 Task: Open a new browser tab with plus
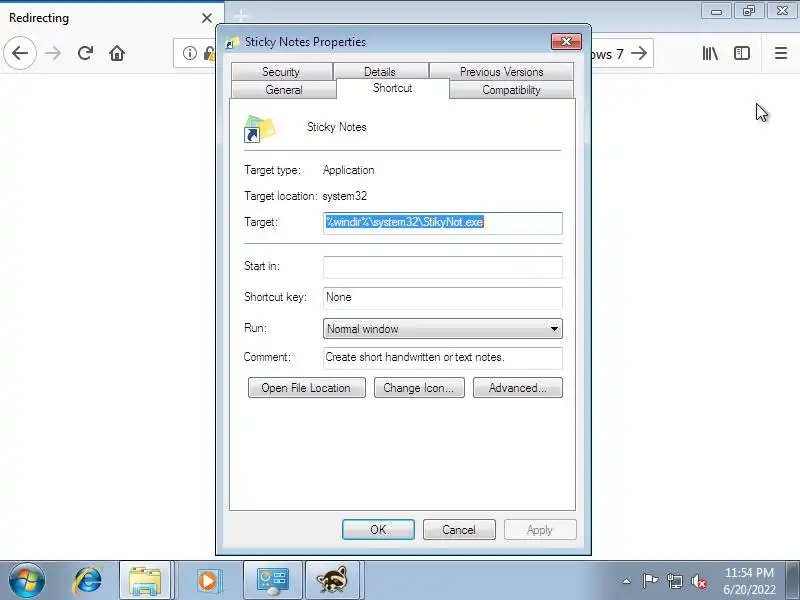241,16
